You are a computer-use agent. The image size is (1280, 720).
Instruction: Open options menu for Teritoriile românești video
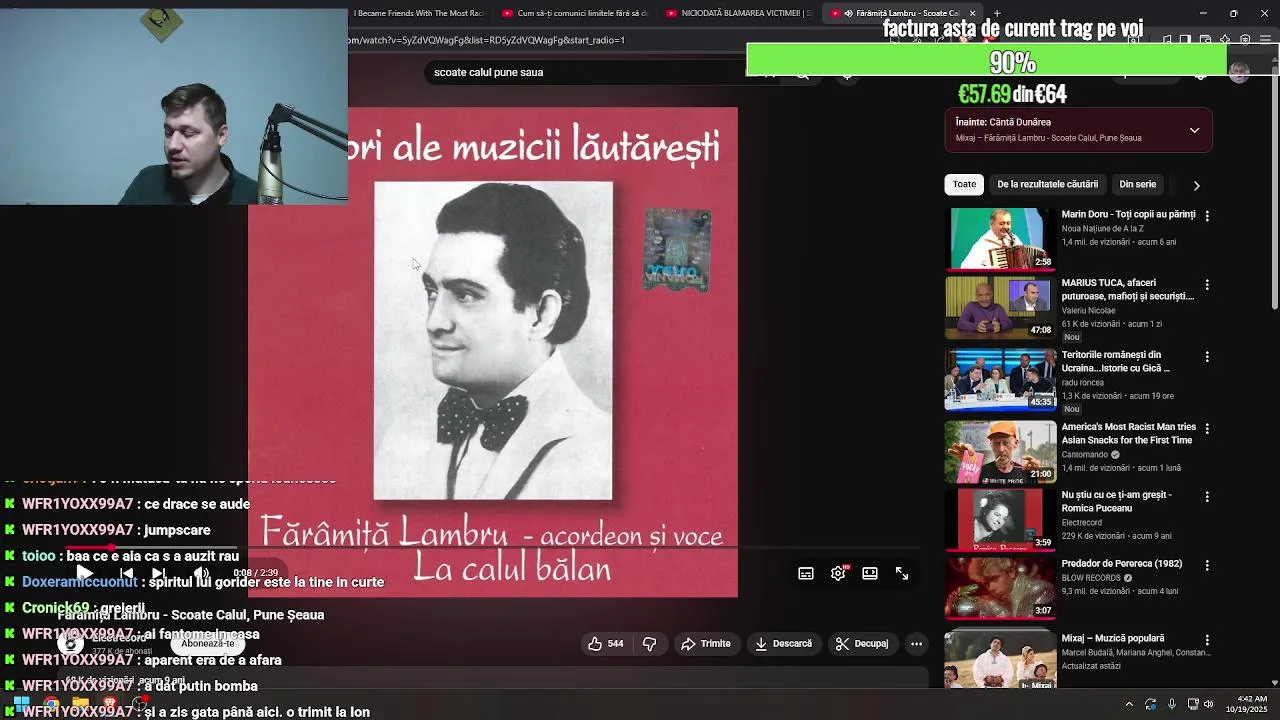[x=1207, y=357]
